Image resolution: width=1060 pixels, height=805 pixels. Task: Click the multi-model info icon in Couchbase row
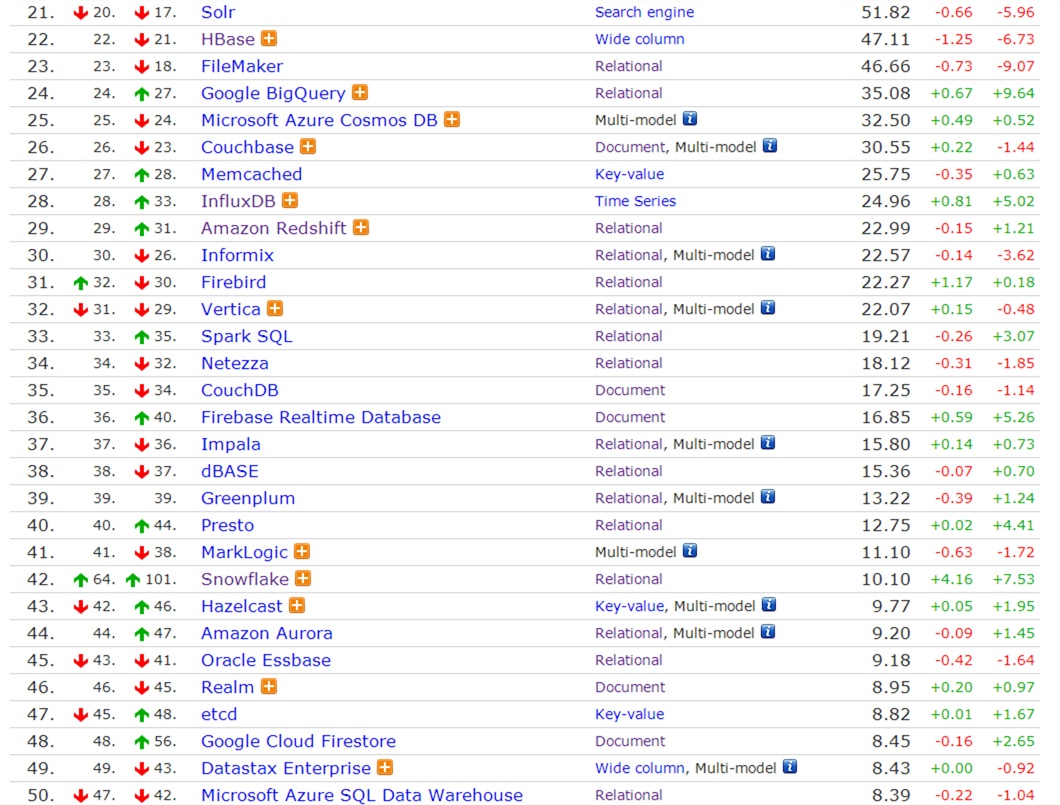tap(770, 146)
